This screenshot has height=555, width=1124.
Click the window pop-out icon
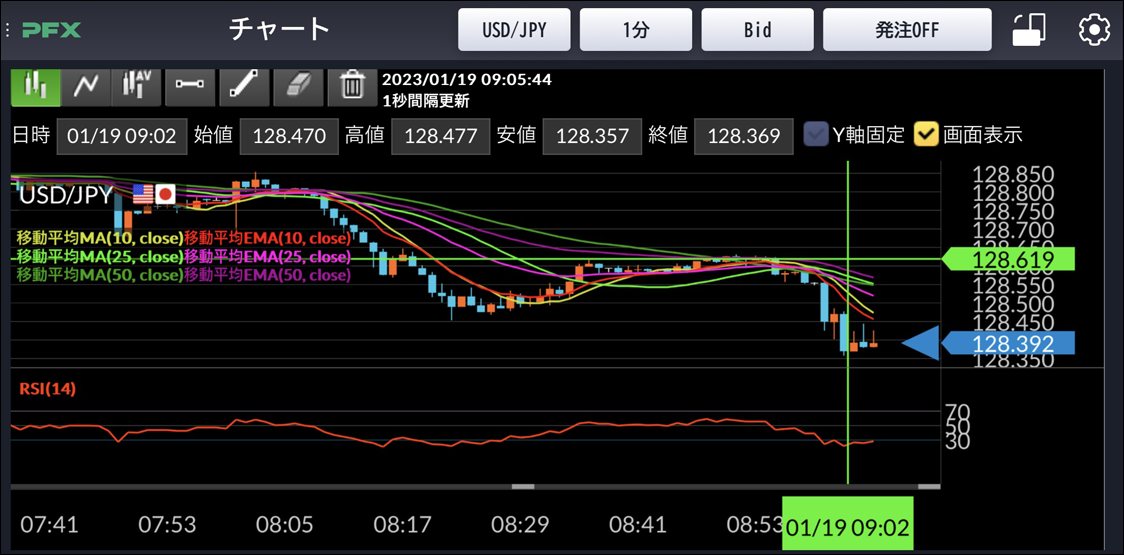(1029, 29)
